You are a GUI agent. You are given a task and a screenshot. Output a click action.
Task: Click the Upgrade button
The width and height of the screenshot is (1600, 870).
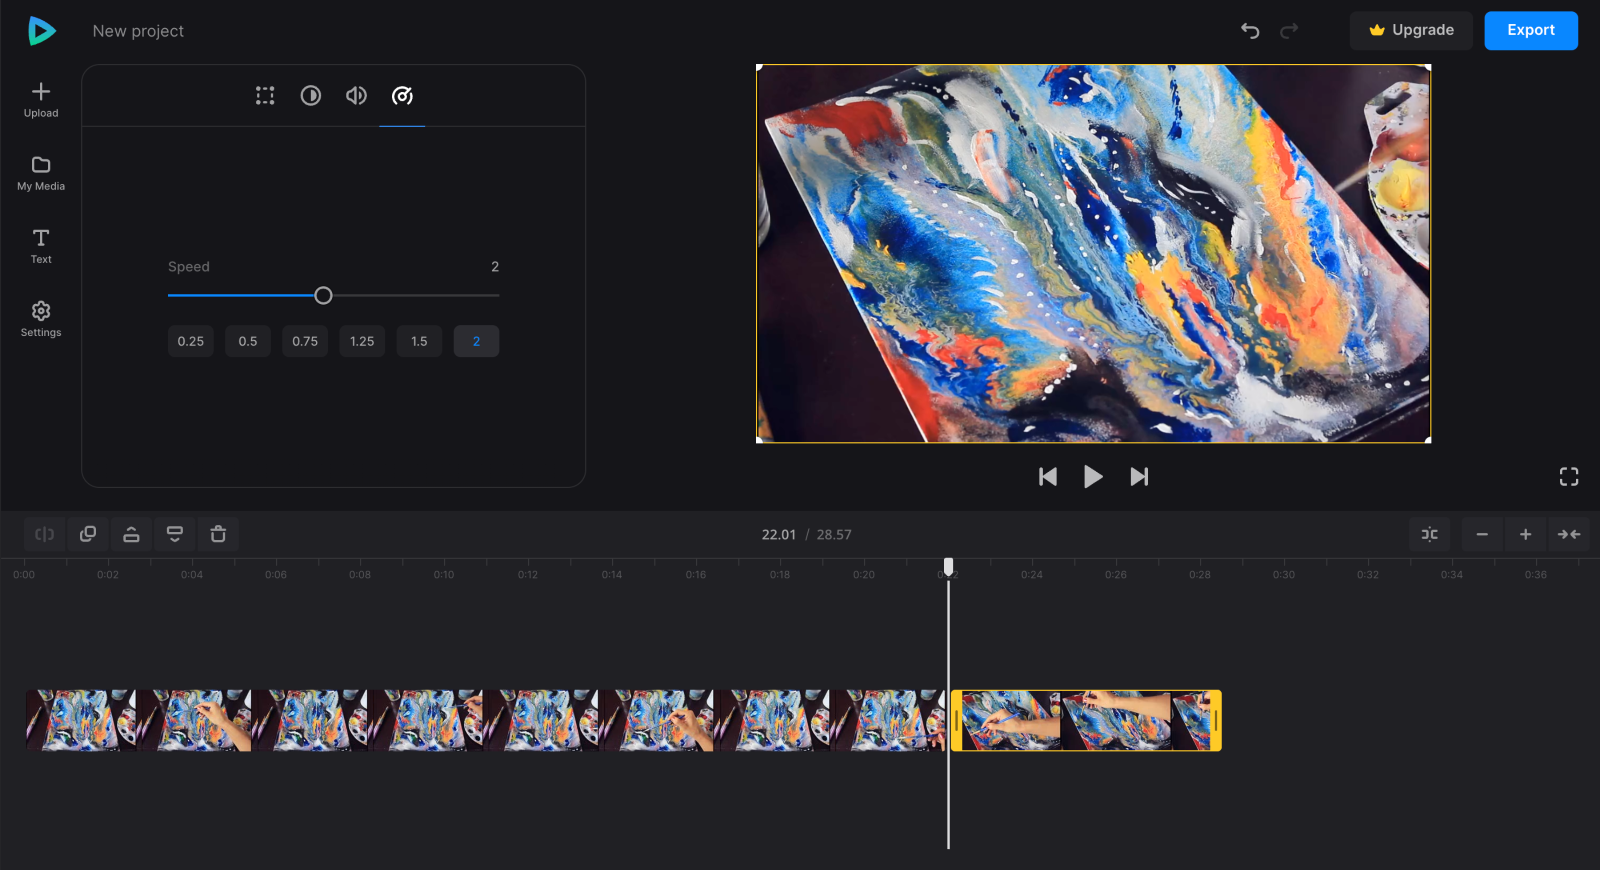[x=1411, y=30]
